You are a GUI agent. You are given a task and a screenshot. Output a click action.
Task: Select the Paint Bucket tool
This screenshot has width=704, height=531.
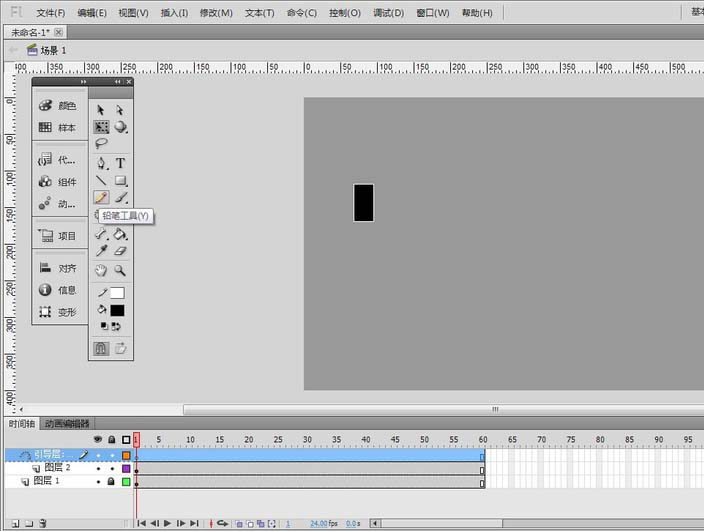point(120,234)
